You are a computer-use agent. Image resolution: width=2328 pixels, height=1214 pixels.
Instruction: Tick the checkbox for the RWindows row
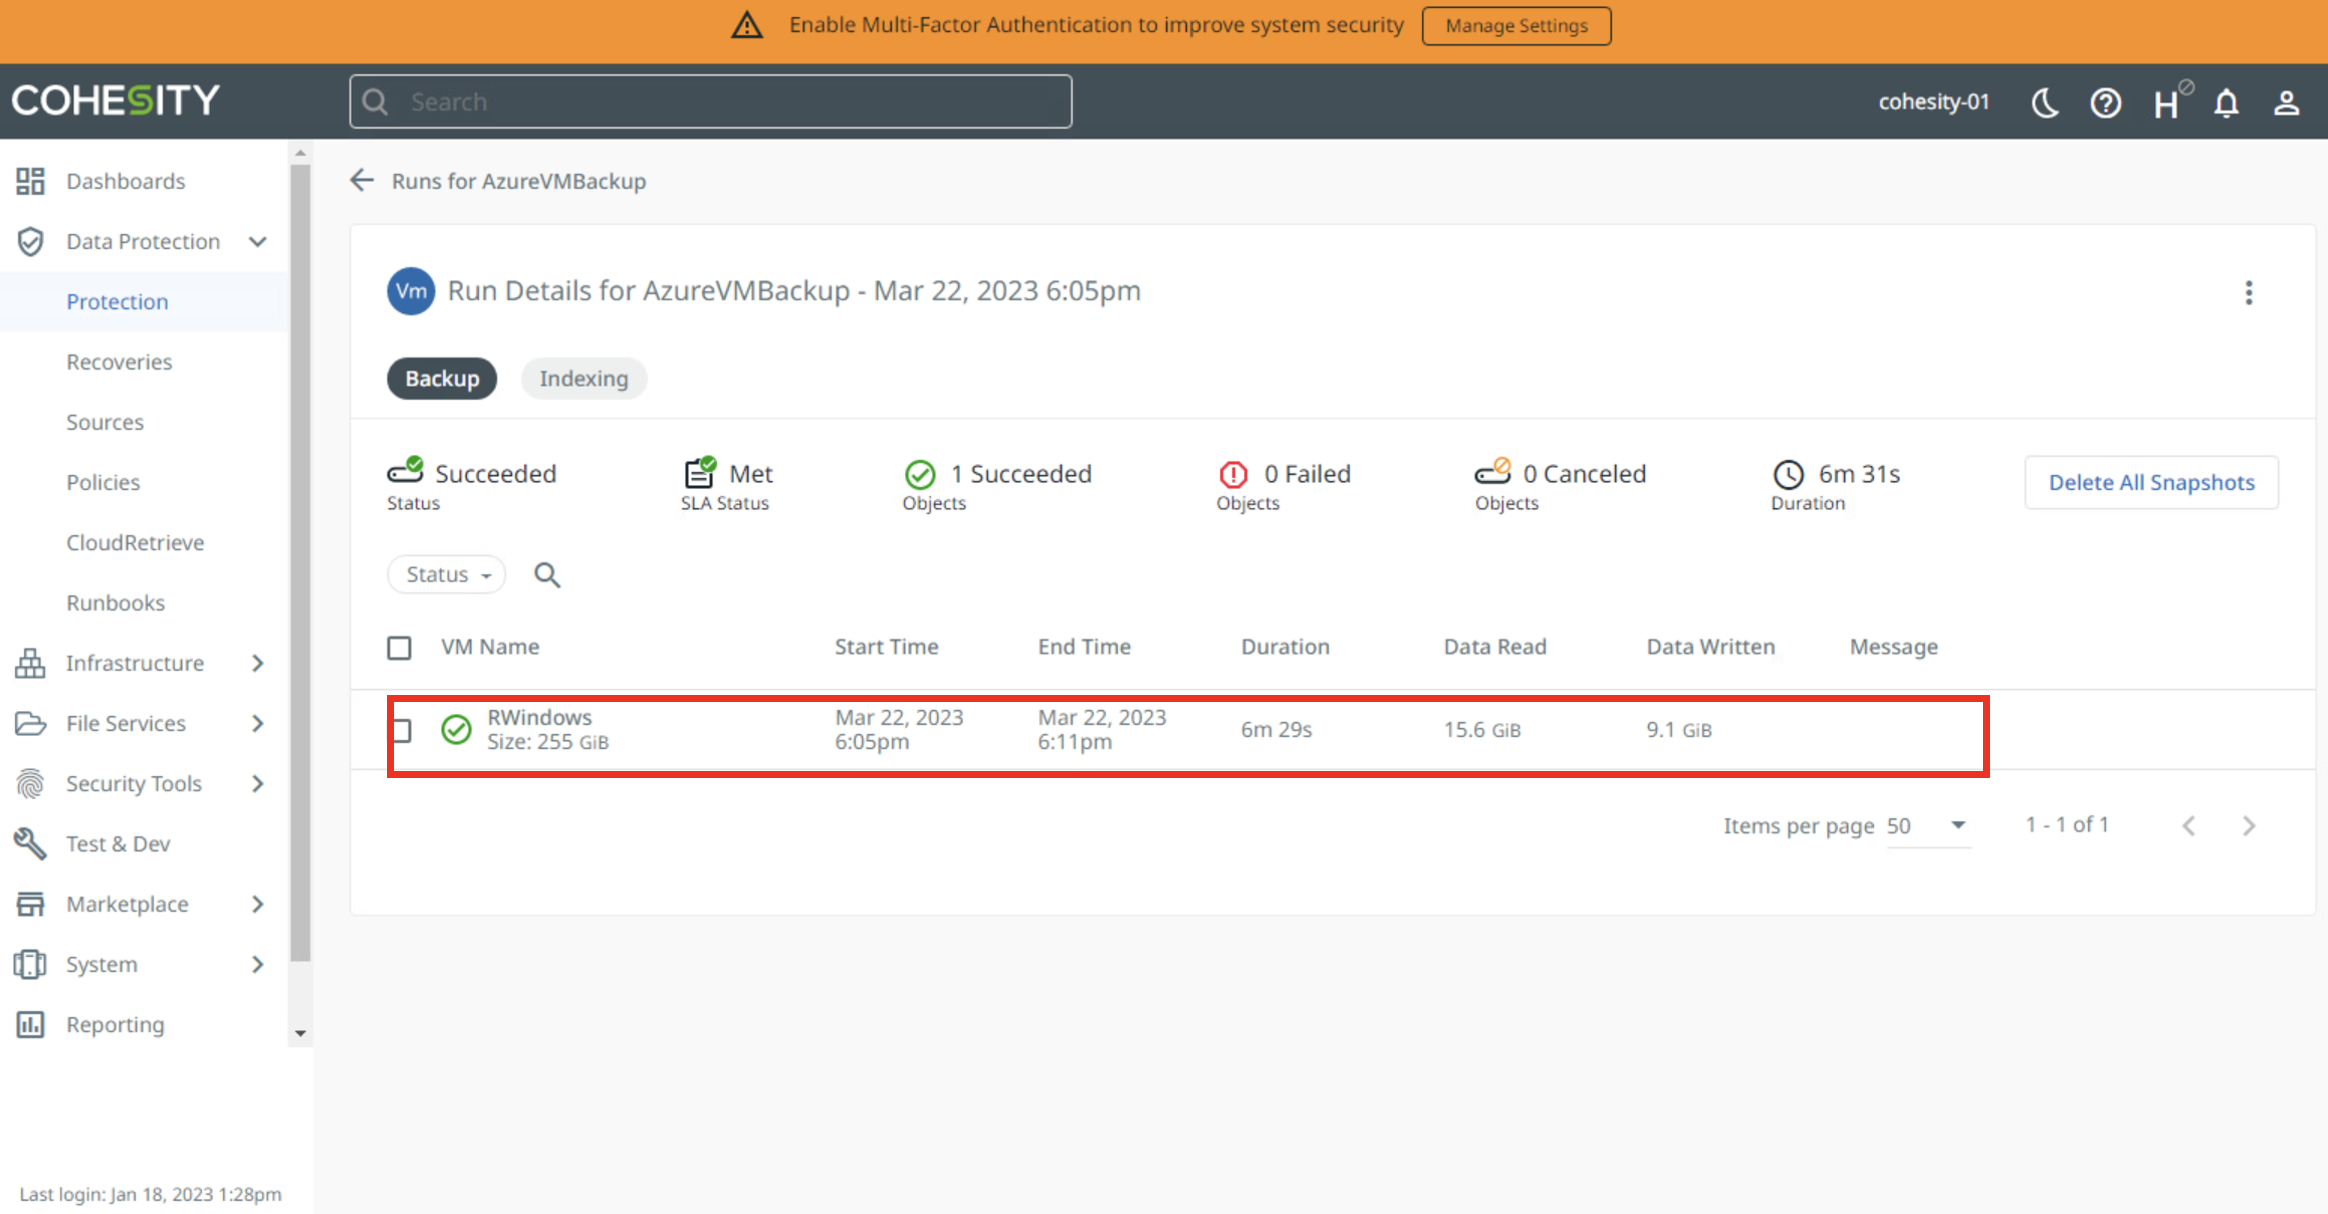coord(402,731)
